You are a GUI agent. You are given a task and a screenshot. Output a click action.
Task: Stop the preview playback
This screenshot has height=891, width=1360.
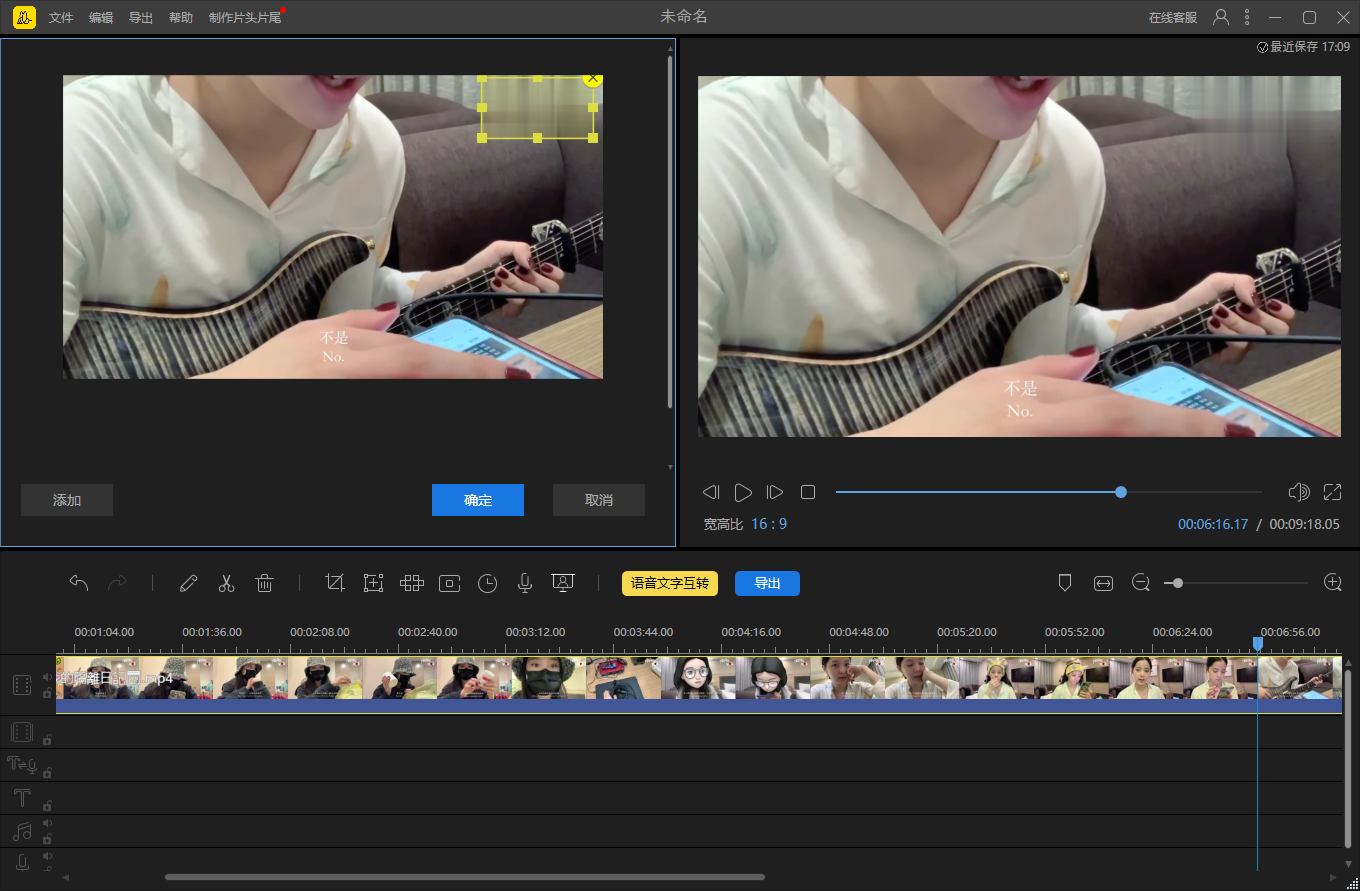(808, 492)
